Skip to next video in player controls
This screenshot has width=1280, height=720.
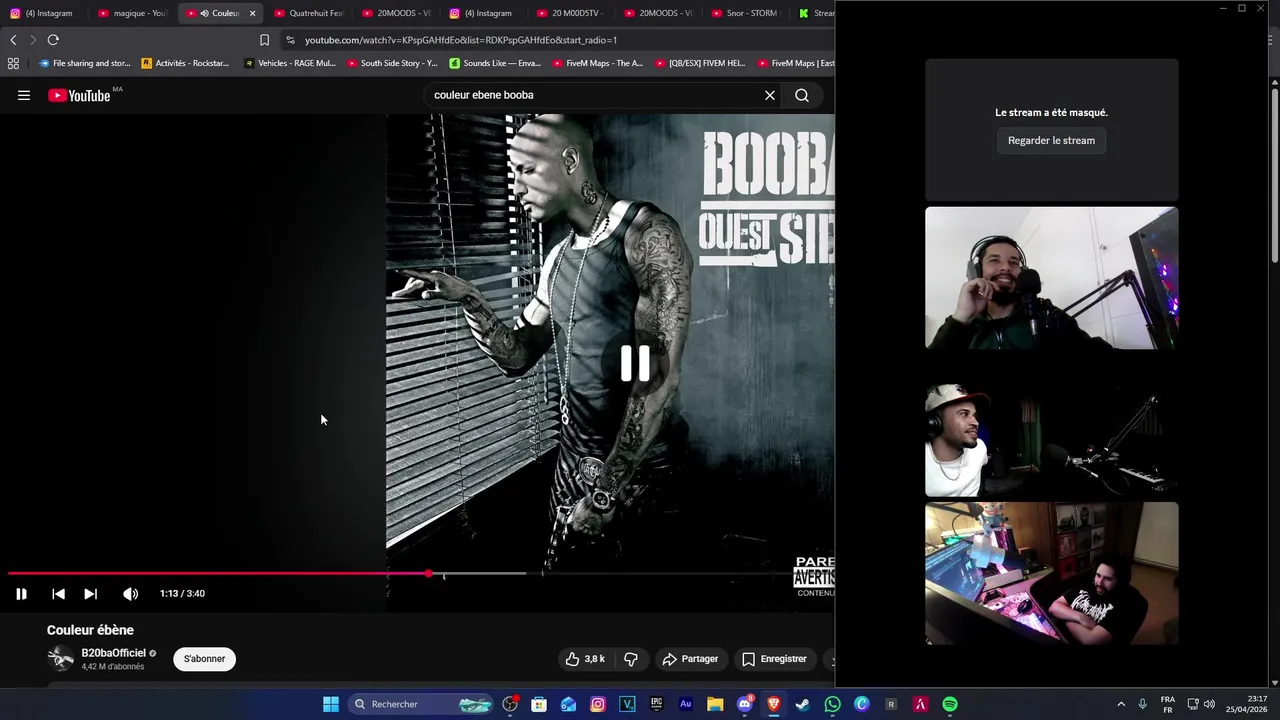coord(90,594)
